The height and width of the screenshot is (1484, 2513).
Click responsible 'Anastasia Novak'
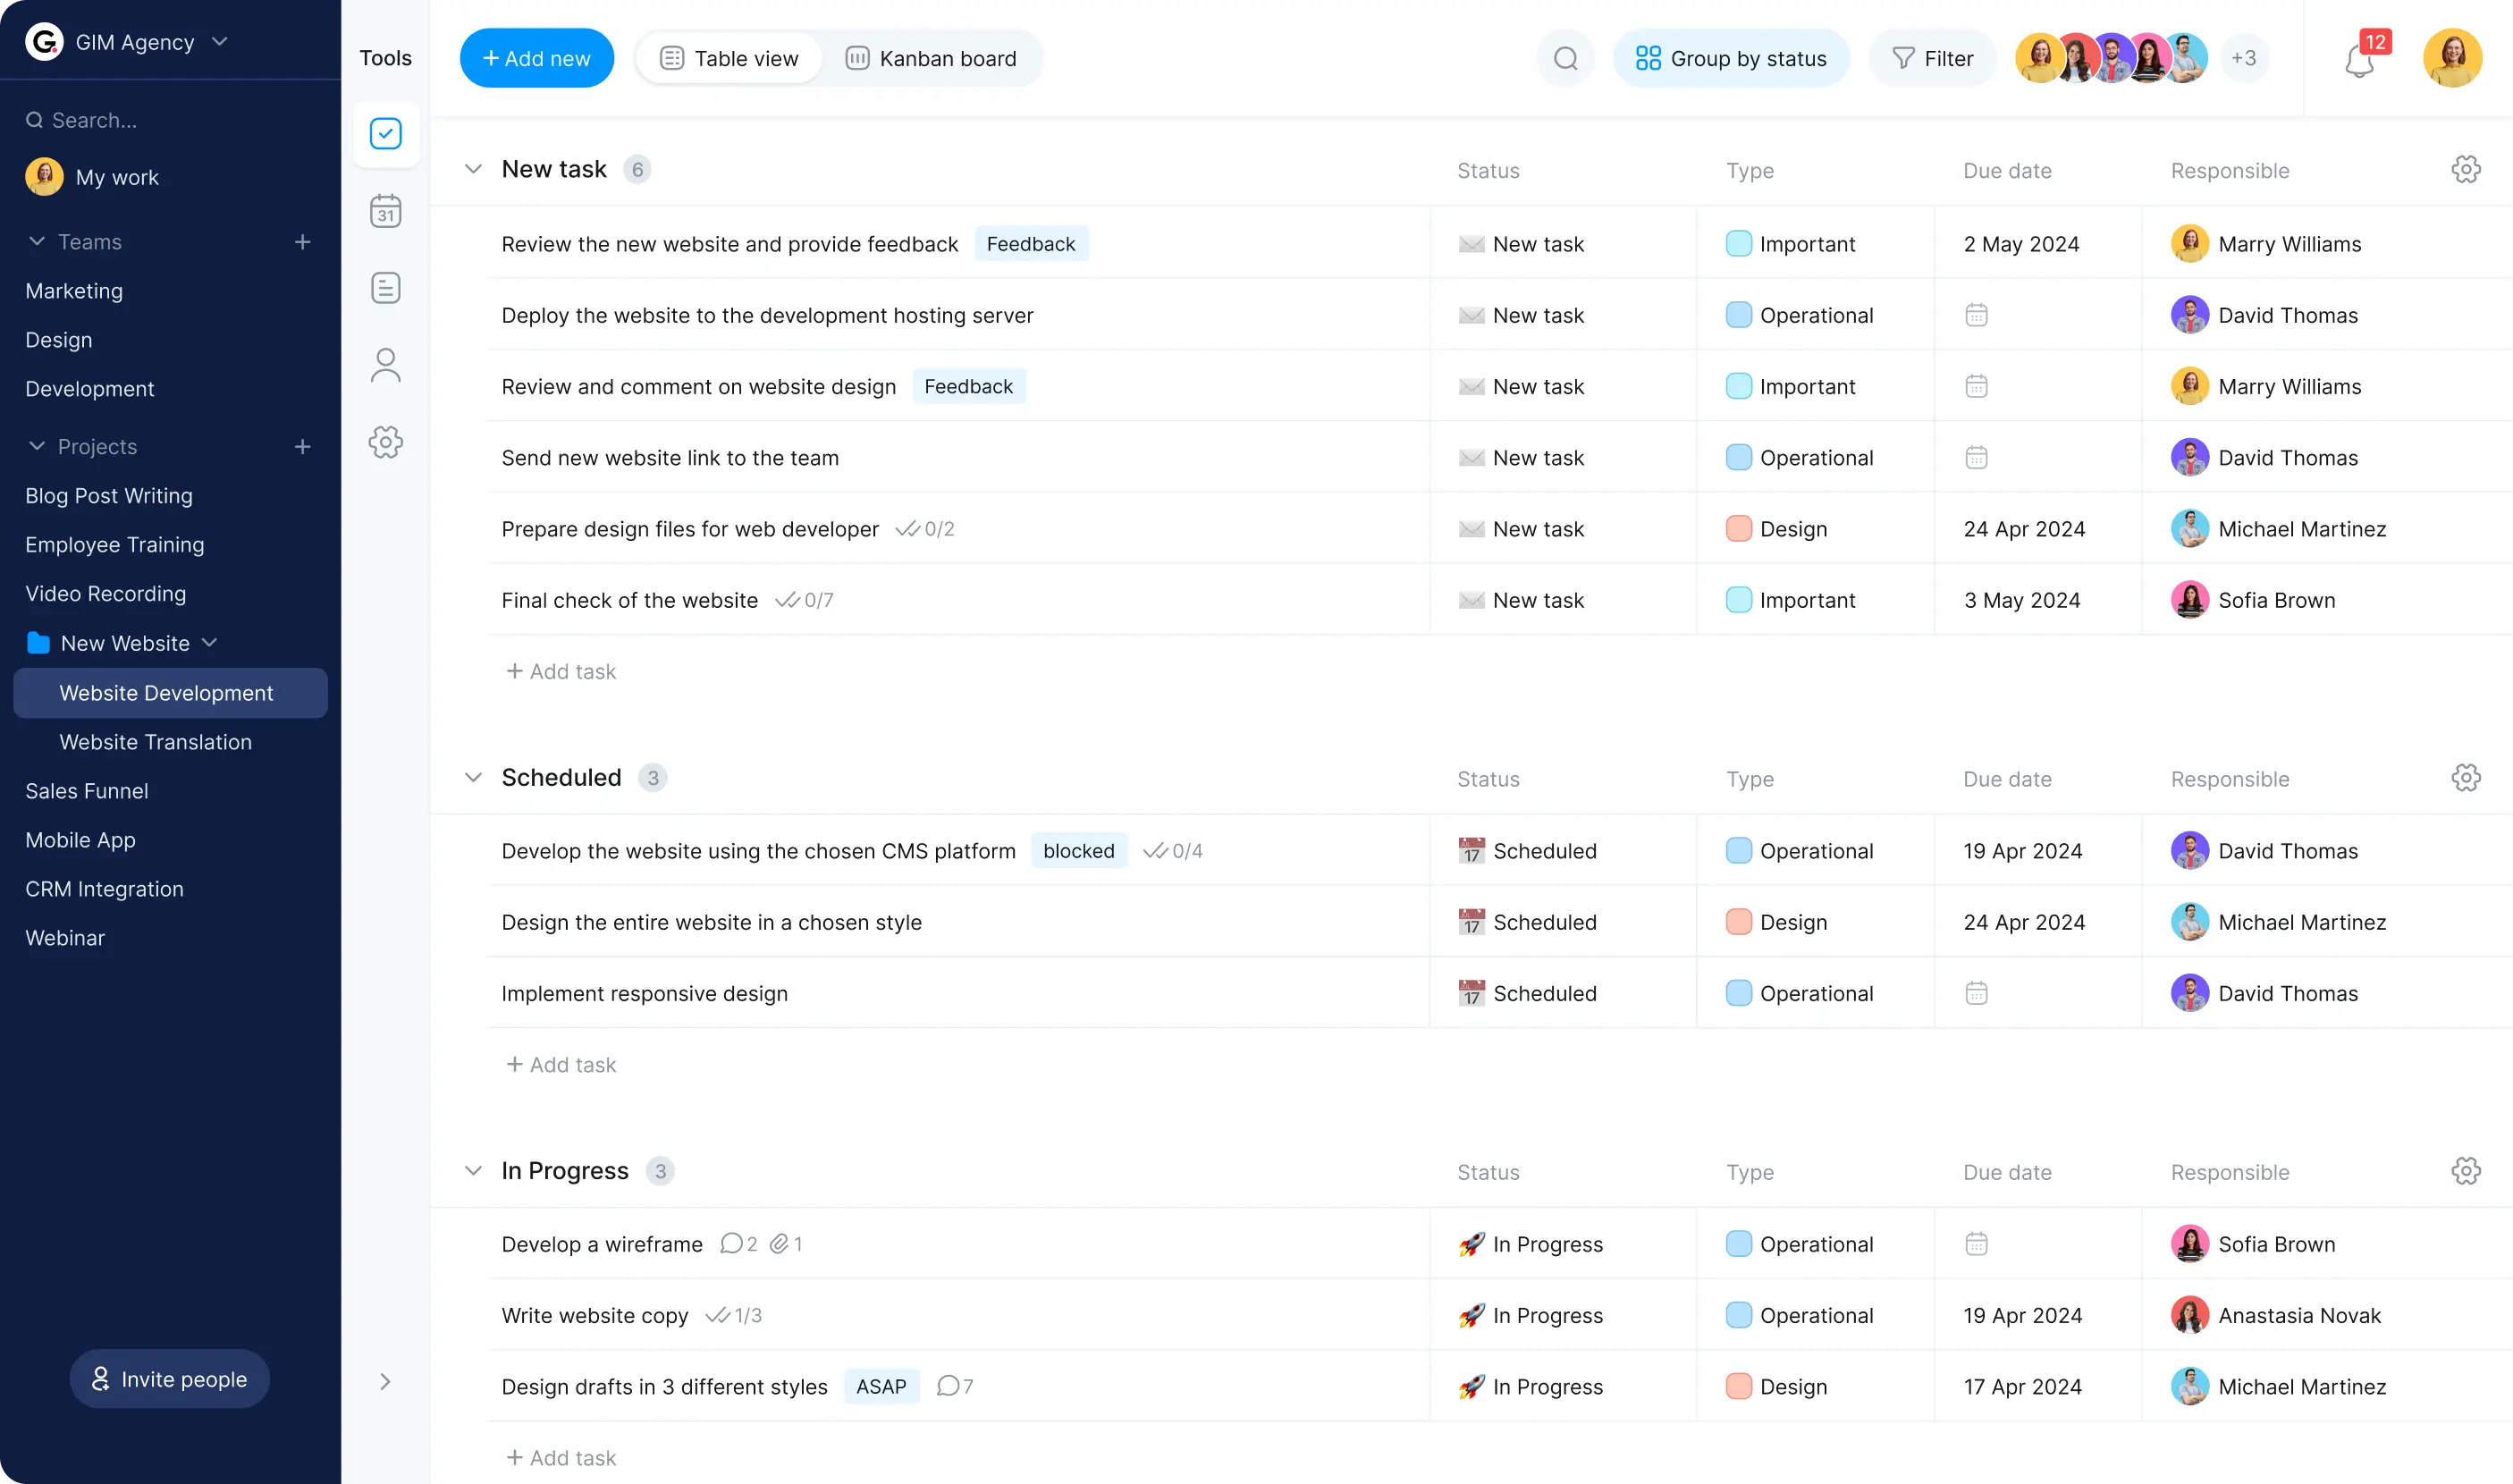click(x=2276, y=1315)
